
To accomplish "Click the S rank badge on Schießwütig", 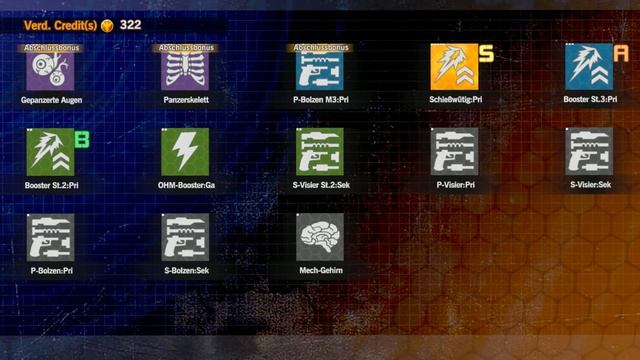I will [x=486, y=53].
